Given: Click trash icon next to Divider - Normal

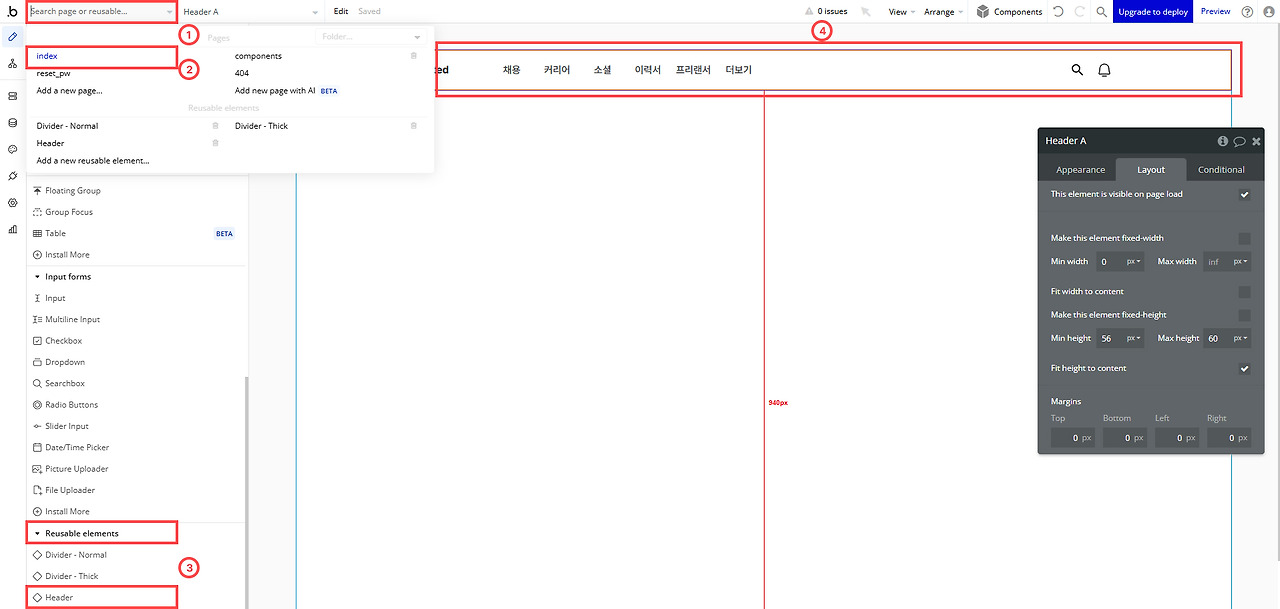Looking at the screenshot, I should click(x=215, y=126).
